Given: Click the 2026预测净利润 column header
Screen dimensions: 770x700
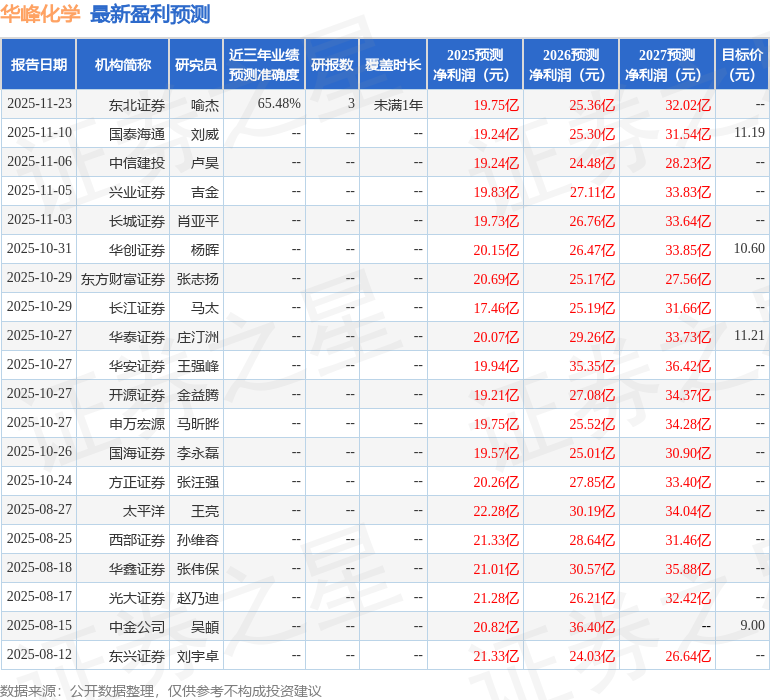Looking at the screenshot, I should 571,65.
